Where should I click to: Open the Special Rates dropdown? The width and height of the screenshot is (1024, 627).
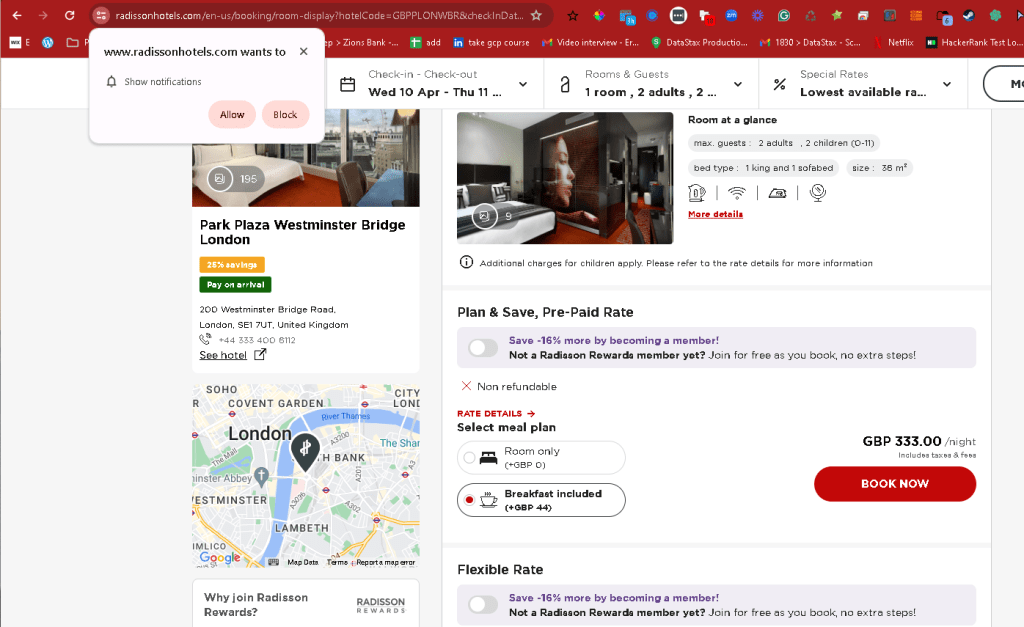pos(863,84)
